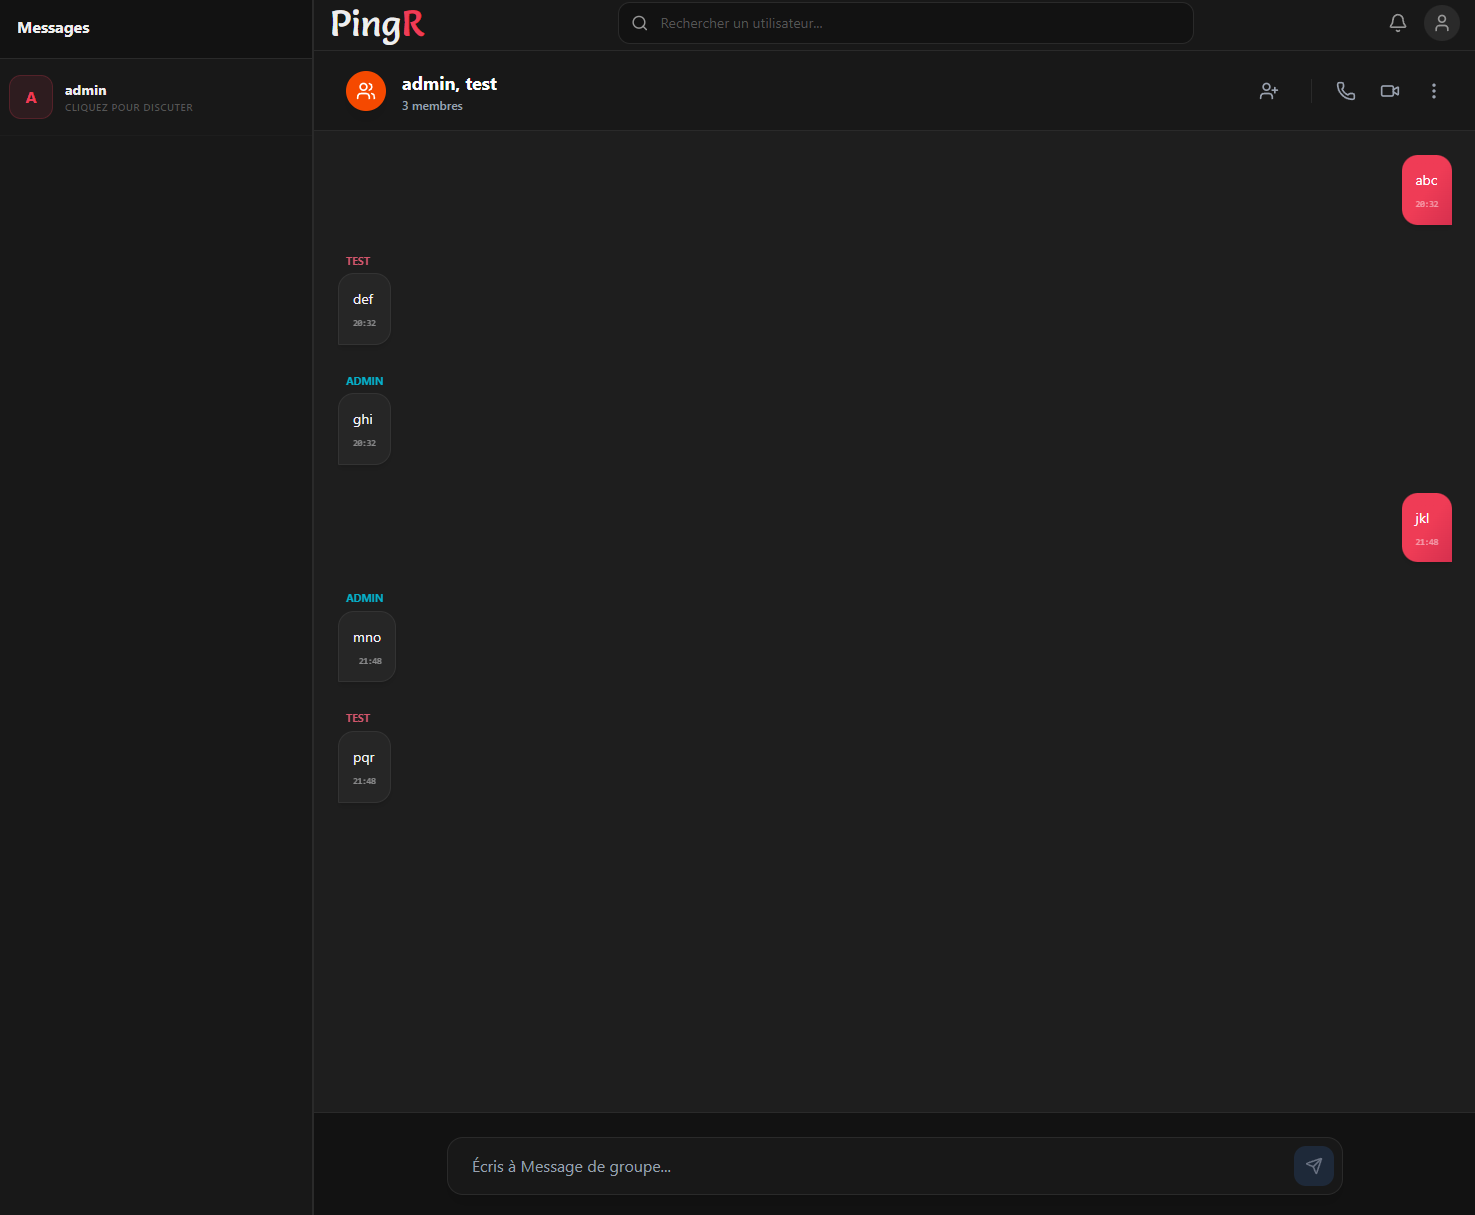This screenshot has width=1475, height=1215.
Task: Start a video call
Action: pyautogui.click(x=1389, y=91)
